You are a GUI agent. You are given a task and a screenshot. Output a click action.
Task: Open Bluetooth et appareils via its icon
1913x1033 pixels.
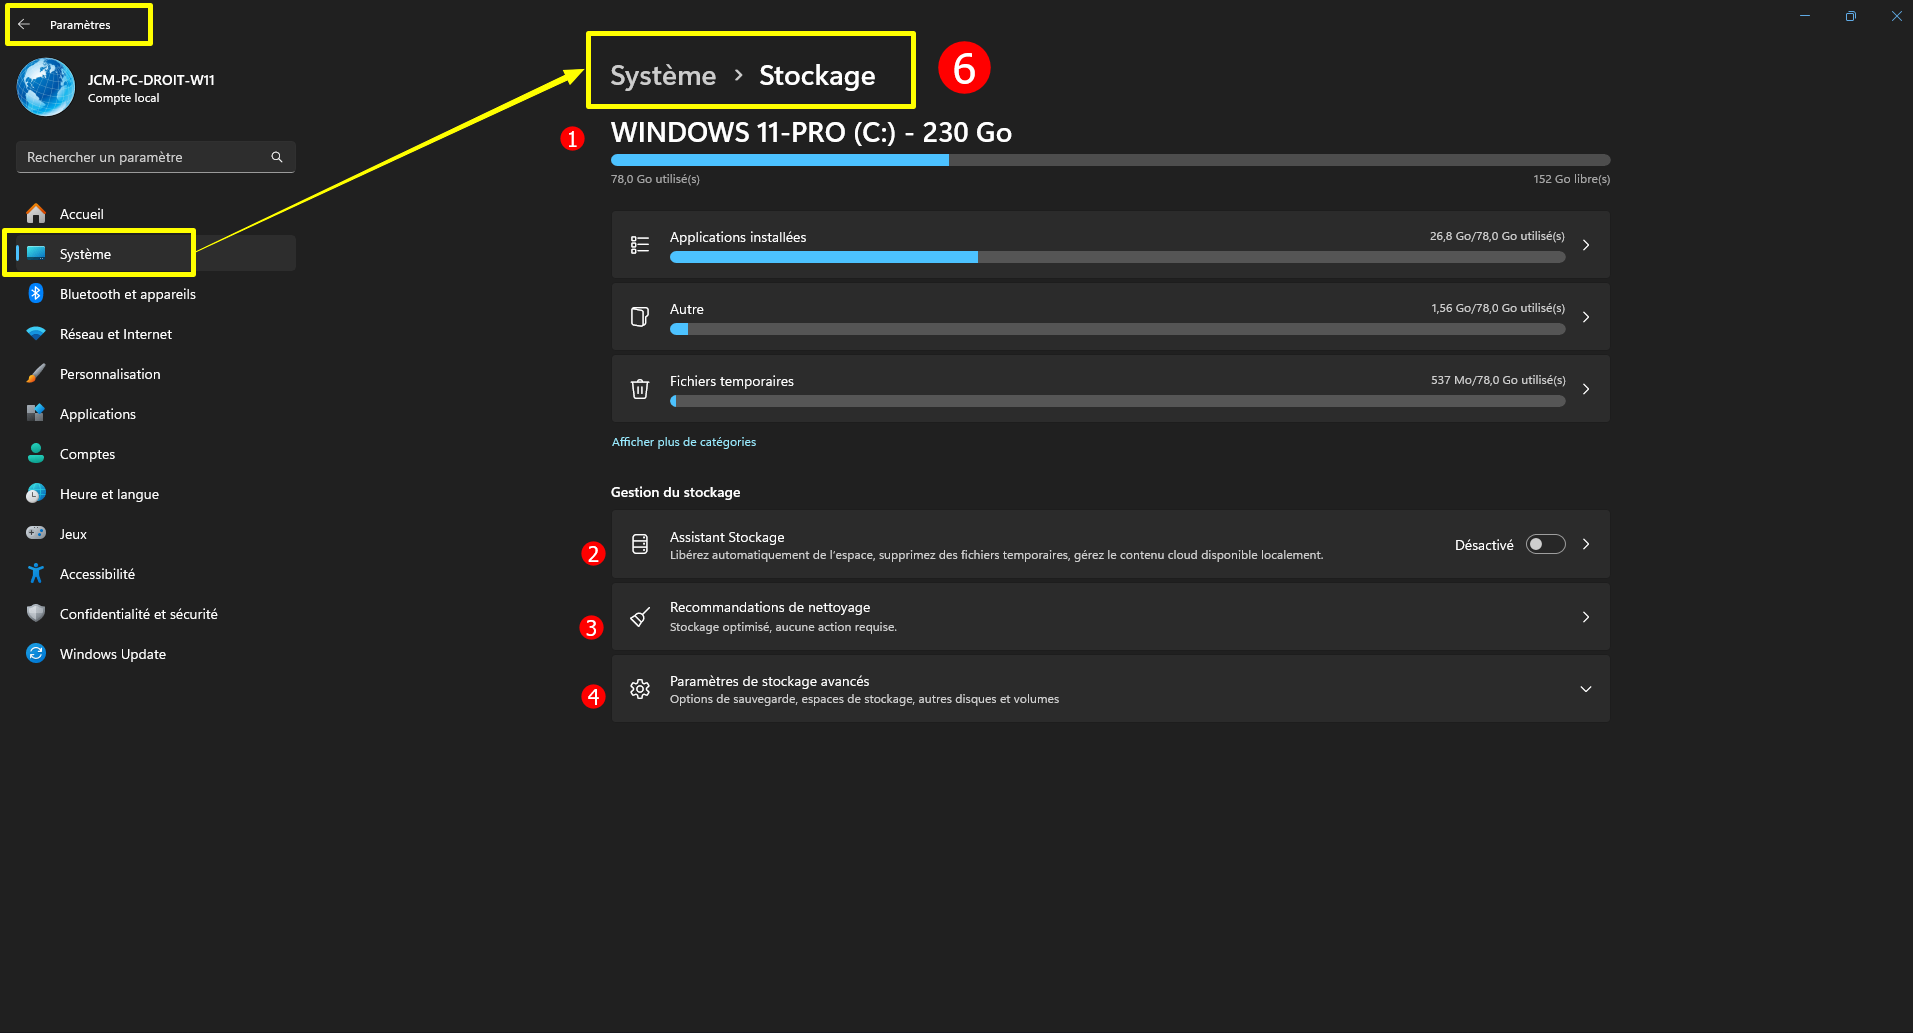click(36, 293)
